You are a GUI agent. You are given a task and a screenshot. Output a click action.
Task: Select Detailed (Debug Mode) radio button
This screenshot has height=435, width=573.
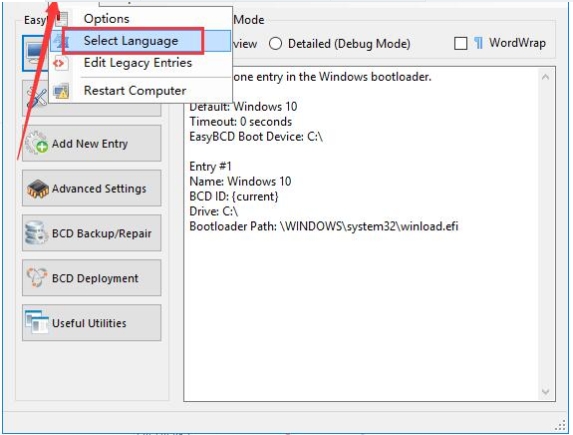point(275,44)
